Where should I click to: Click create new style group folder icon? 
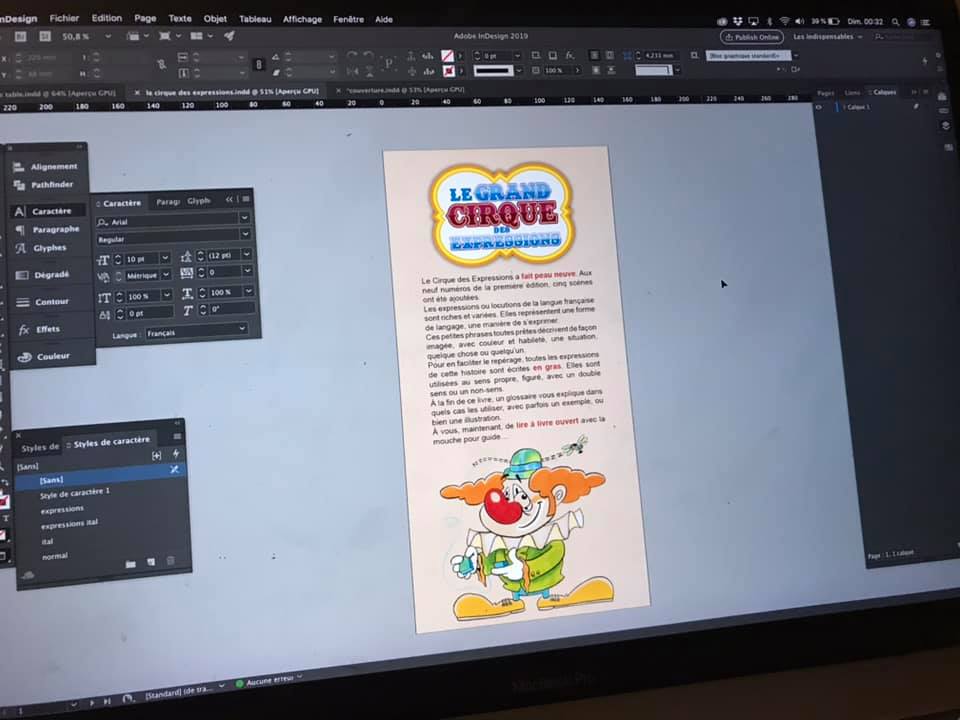[x=130, y=564]
